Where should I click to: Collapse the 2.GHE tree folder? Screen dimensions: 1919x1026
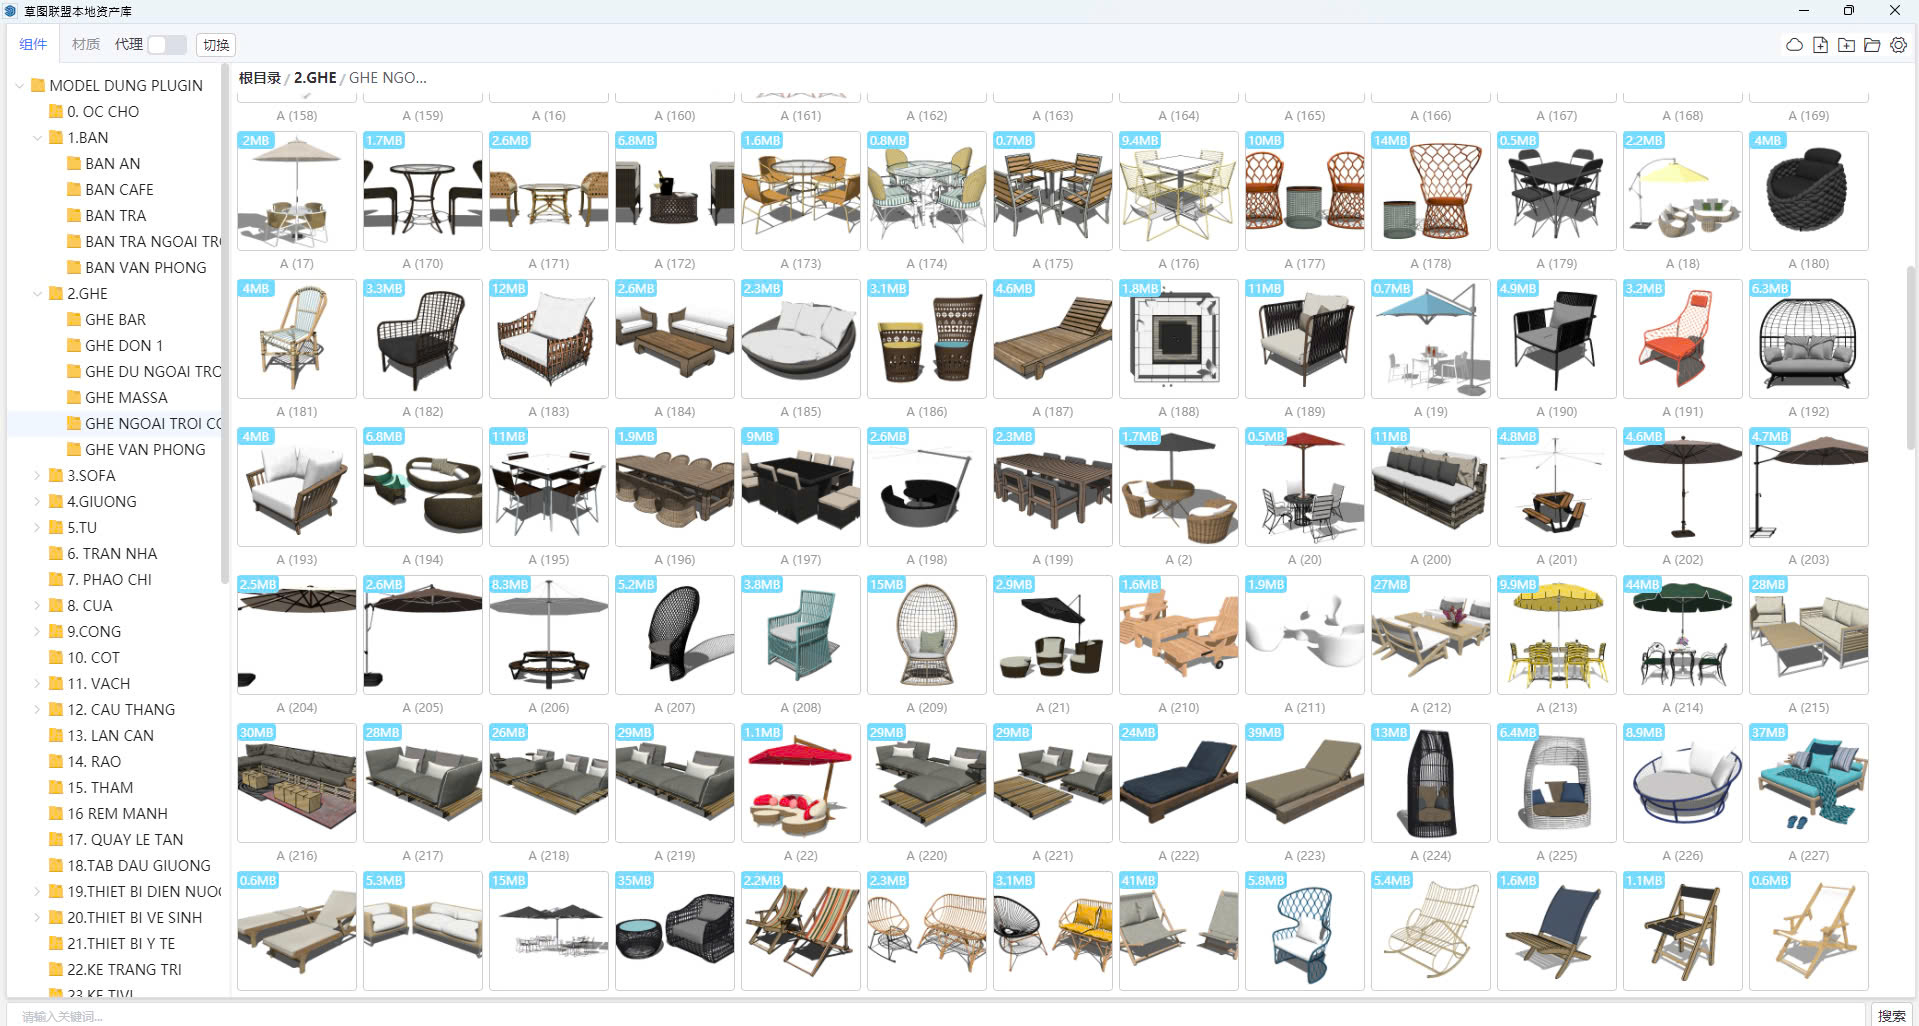(x=38, y=294)
